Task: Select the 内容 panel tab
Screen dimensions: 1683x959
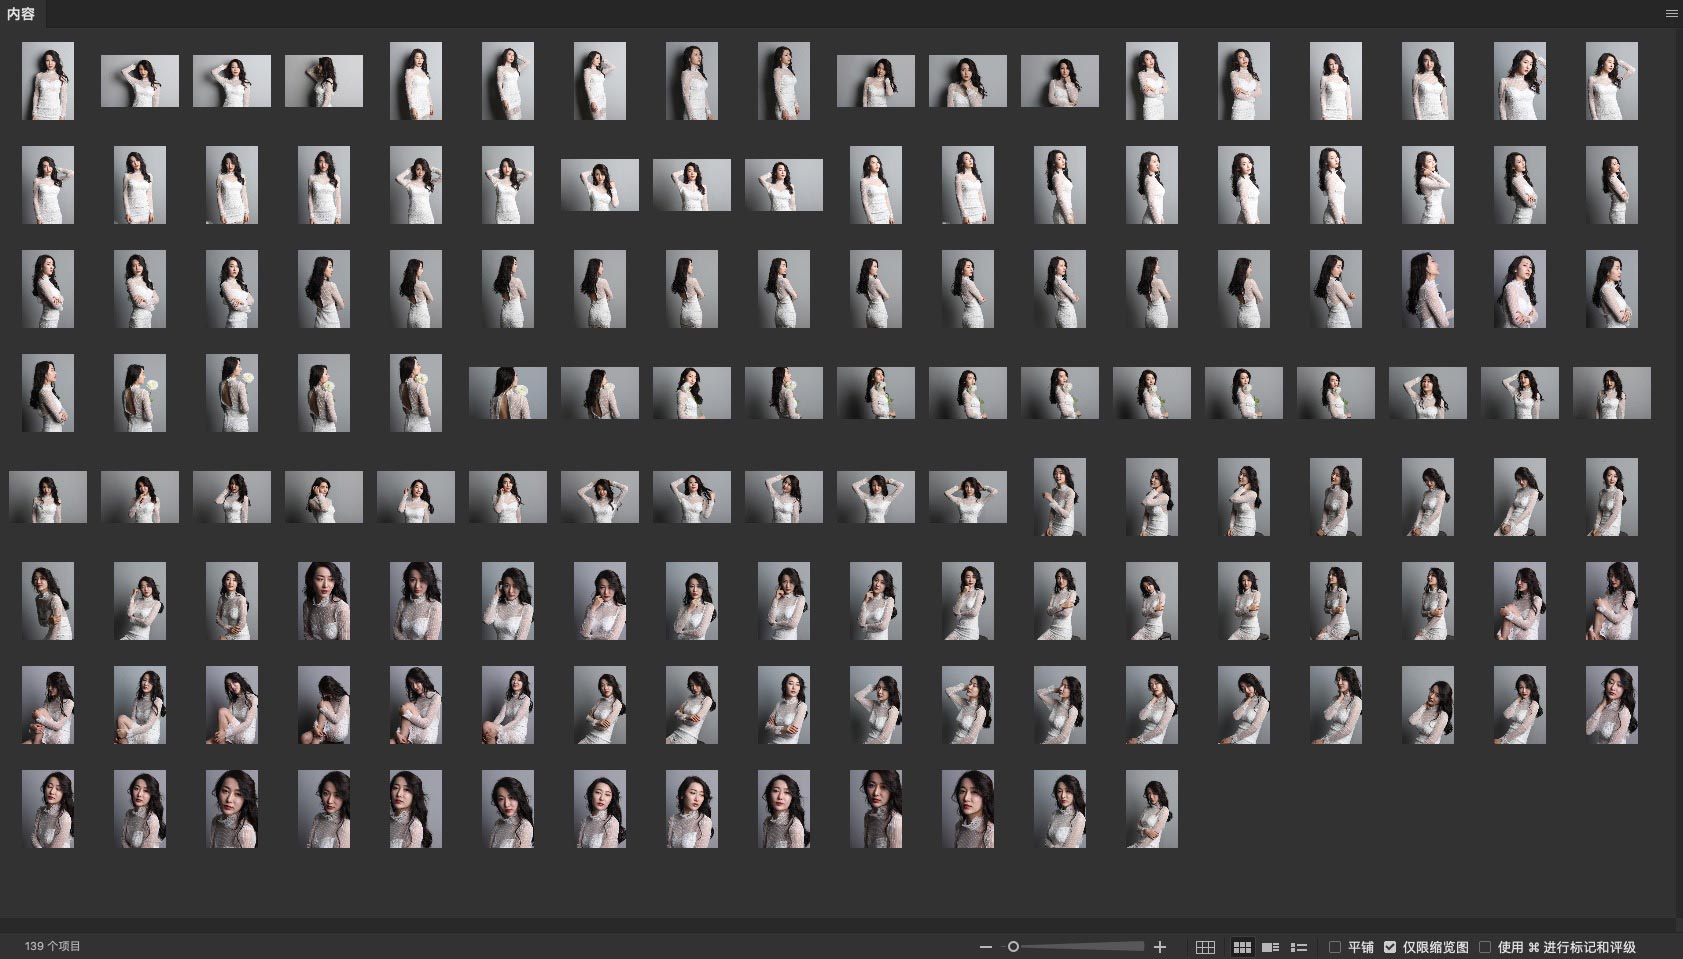Action: pyautogui.click(x=21, y=14)
